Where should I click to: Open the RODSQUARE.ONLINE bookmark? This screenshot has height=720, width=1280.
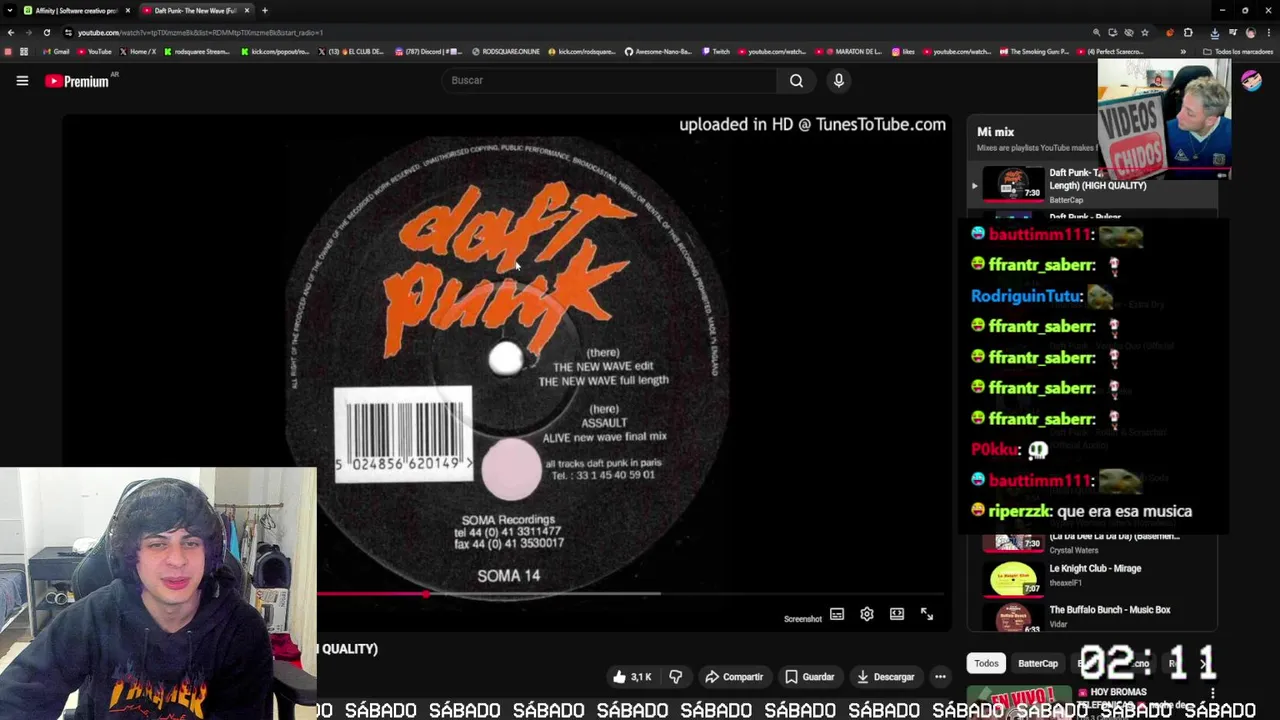(506, 51)
